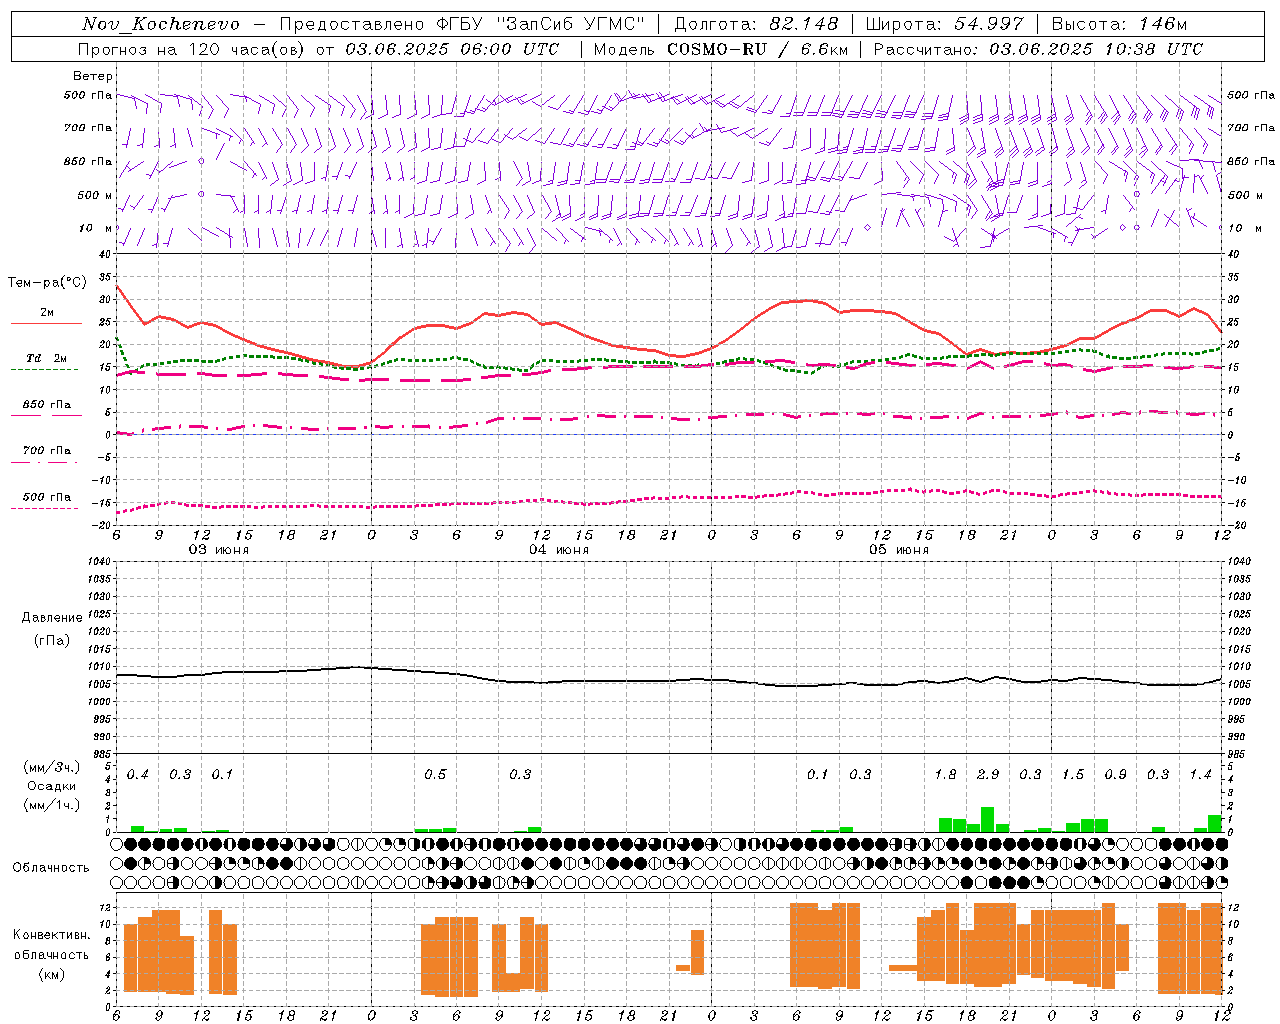The height and width of the screenshot is (1024, 1280).
Task: Click the 700 гПа temperature legend entry
Action: pos(47,451)
